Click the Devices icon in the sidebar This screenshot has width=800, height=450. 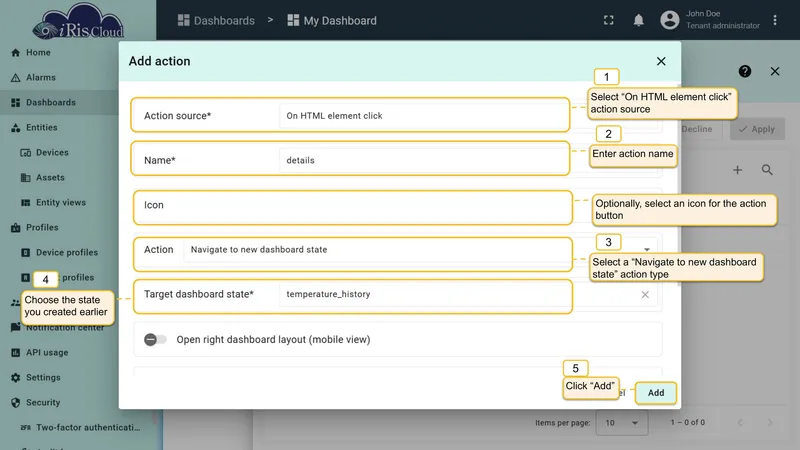(x=26, y=153)
